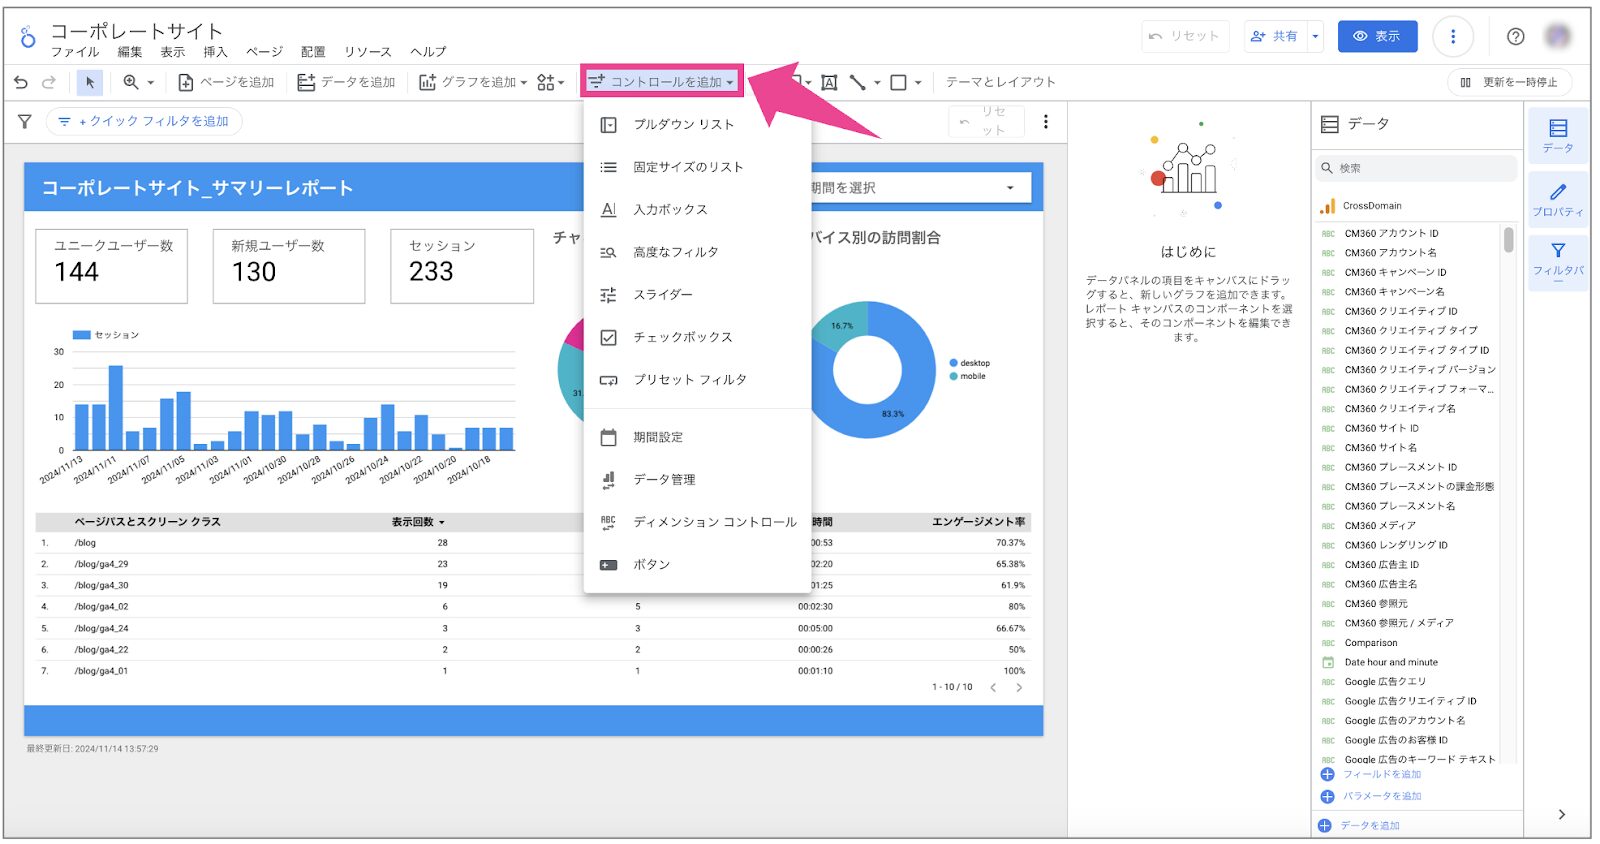
Task: Expand the shape tool dropdown arrow
Action: [x=918, y=83]
